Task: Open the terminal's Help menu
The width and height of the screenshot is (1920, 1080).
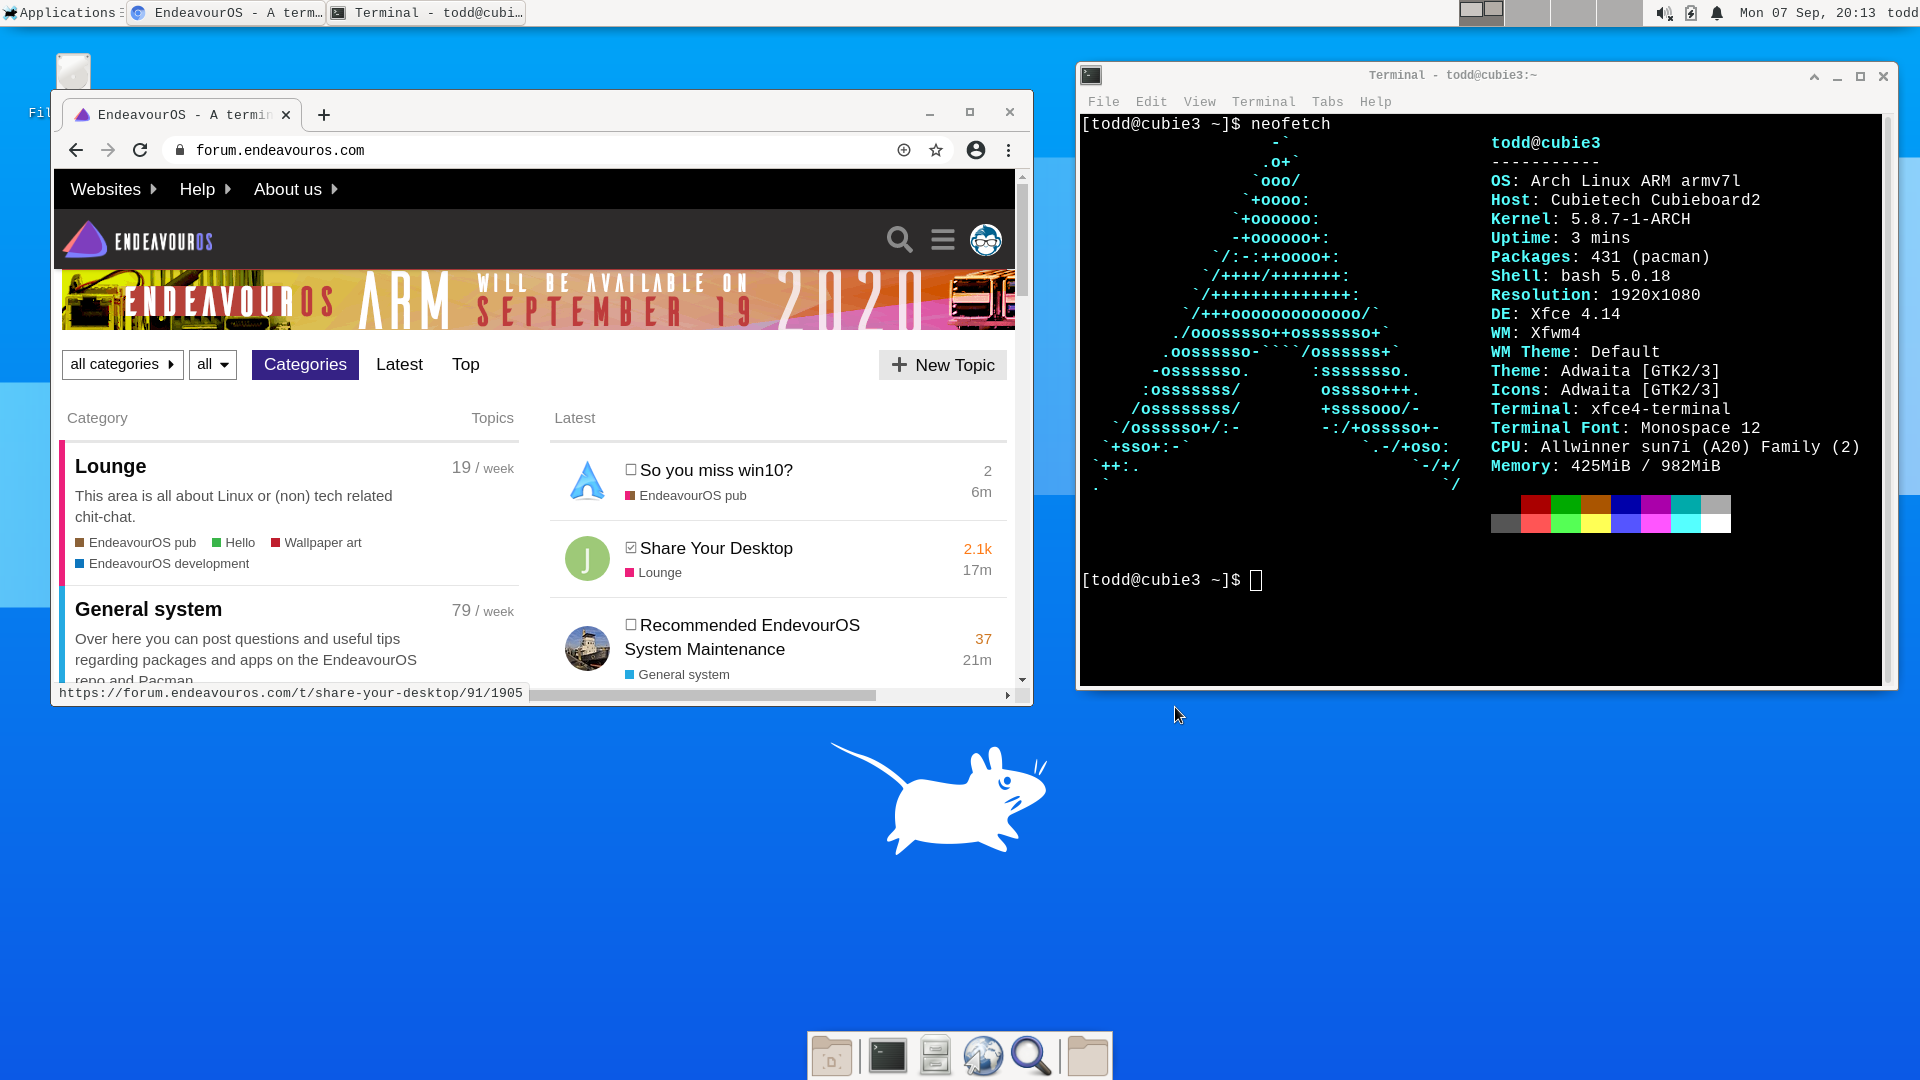Action: pyautogui.click(x=1375, y=102)
